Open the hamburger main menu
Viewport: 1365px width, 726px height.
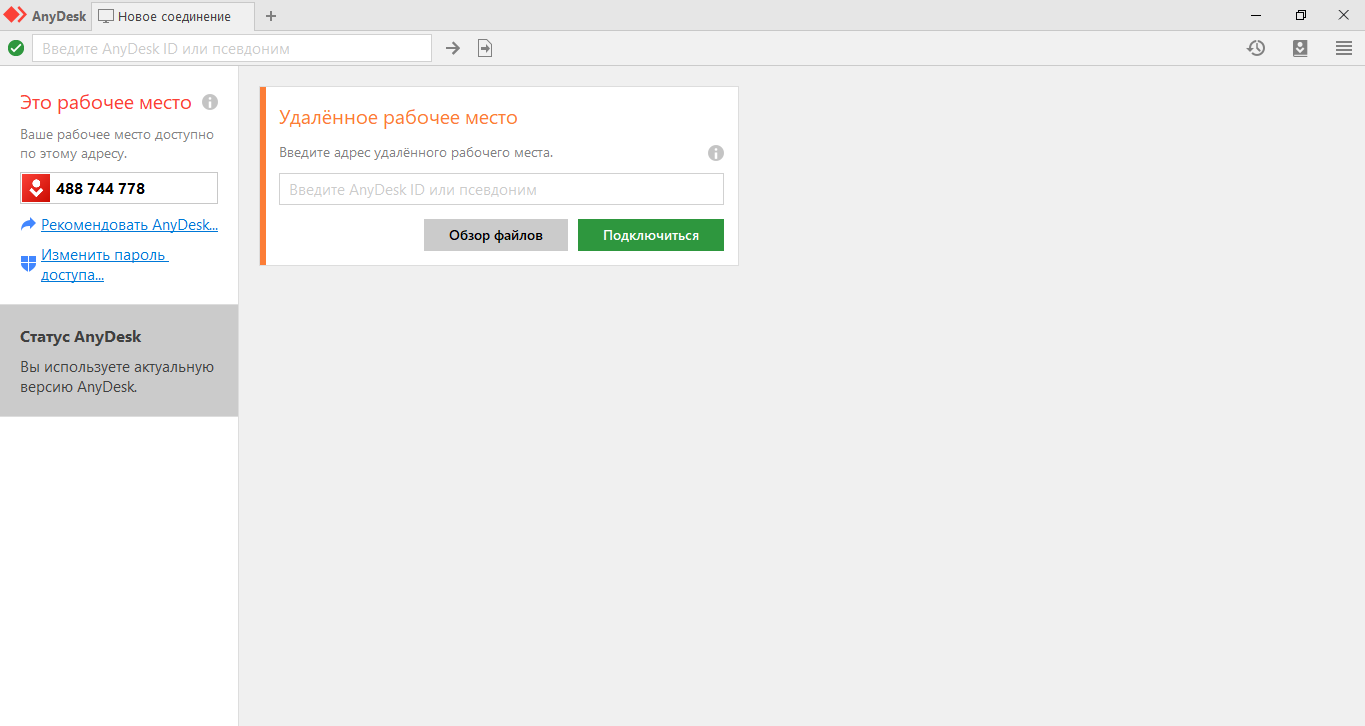coord(1344,48)
